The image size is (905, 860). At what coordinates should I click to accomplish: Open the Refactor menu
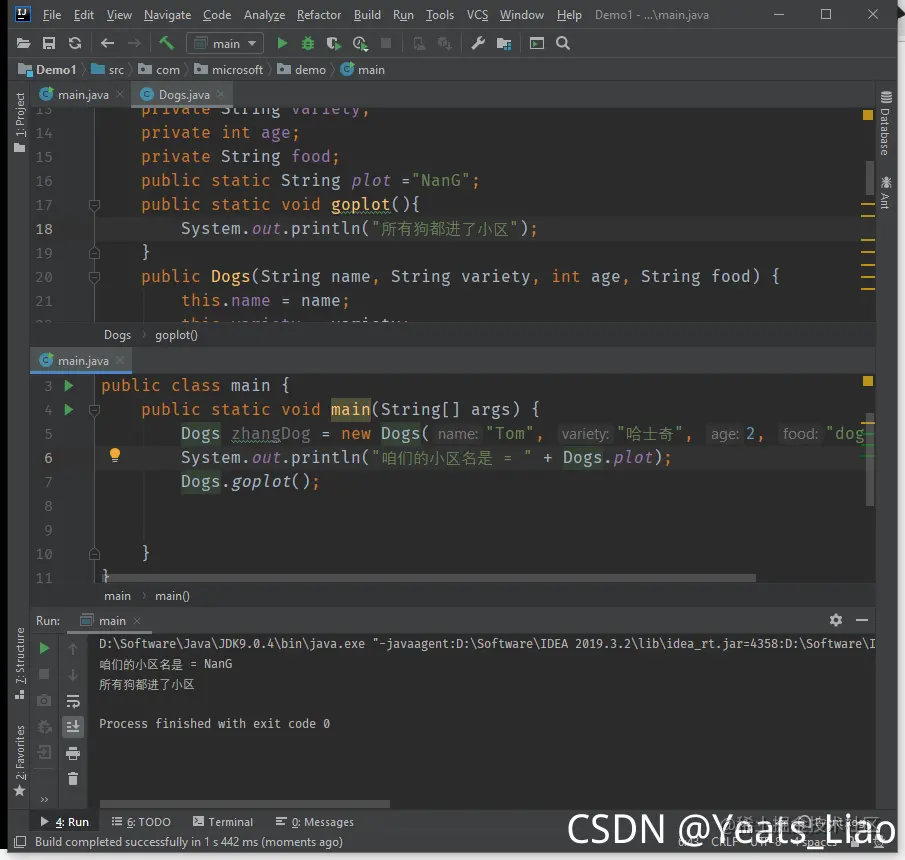[x=319, y=14]
